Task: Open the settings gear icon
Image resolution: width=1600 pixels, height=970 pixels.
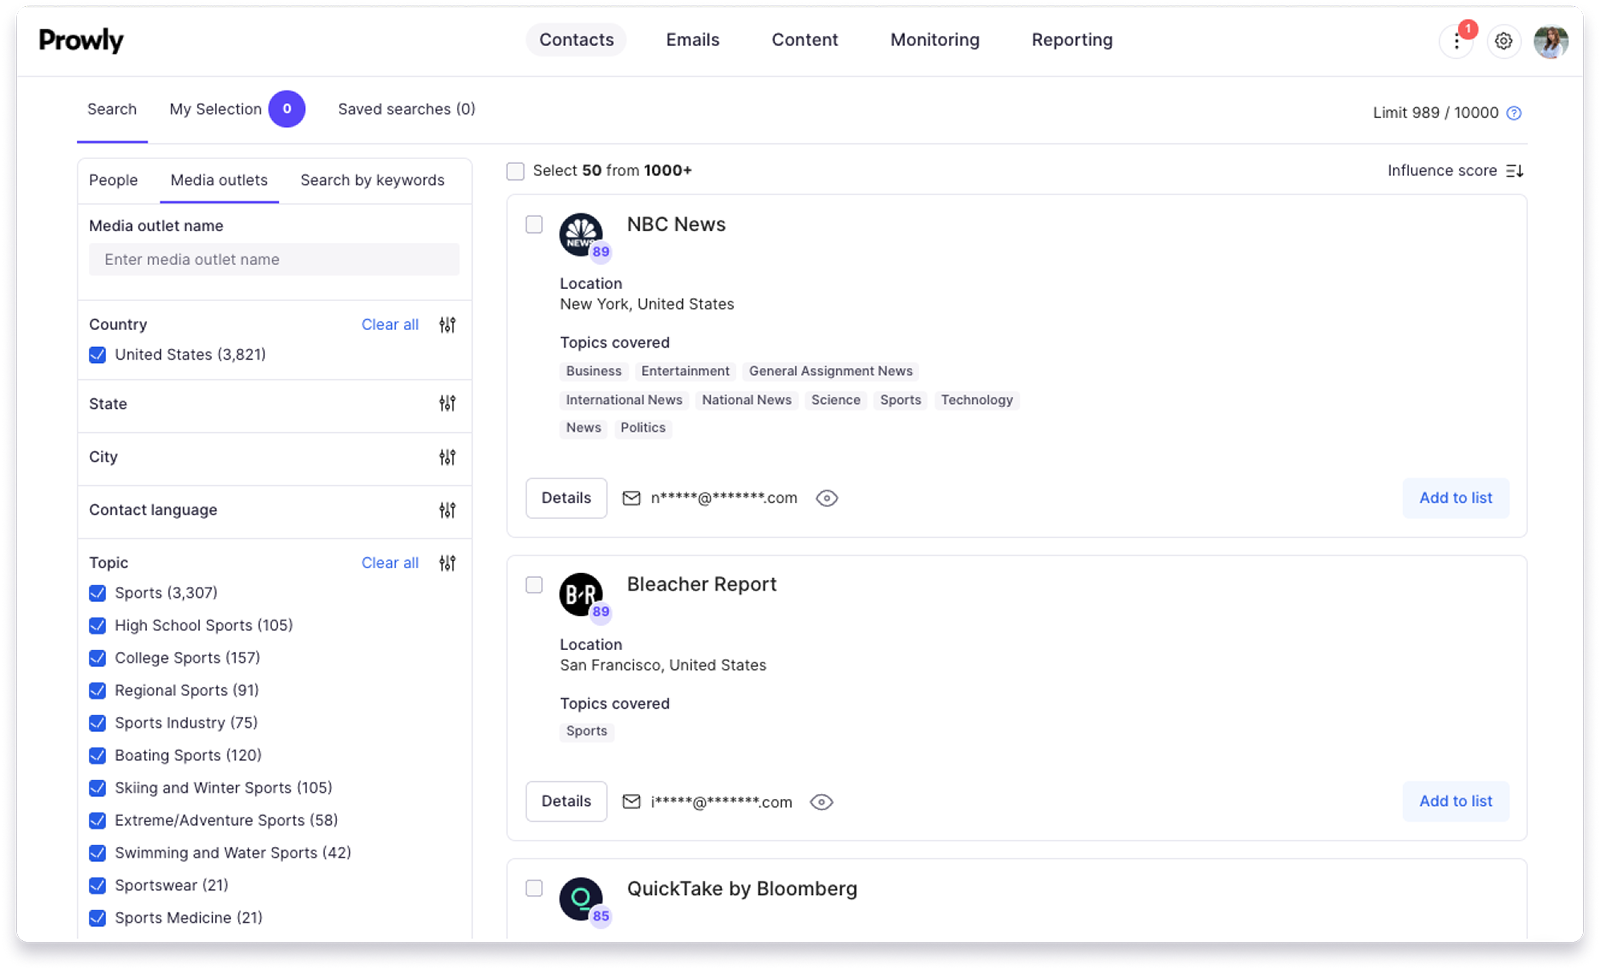Action: (x=1503, y=41)
